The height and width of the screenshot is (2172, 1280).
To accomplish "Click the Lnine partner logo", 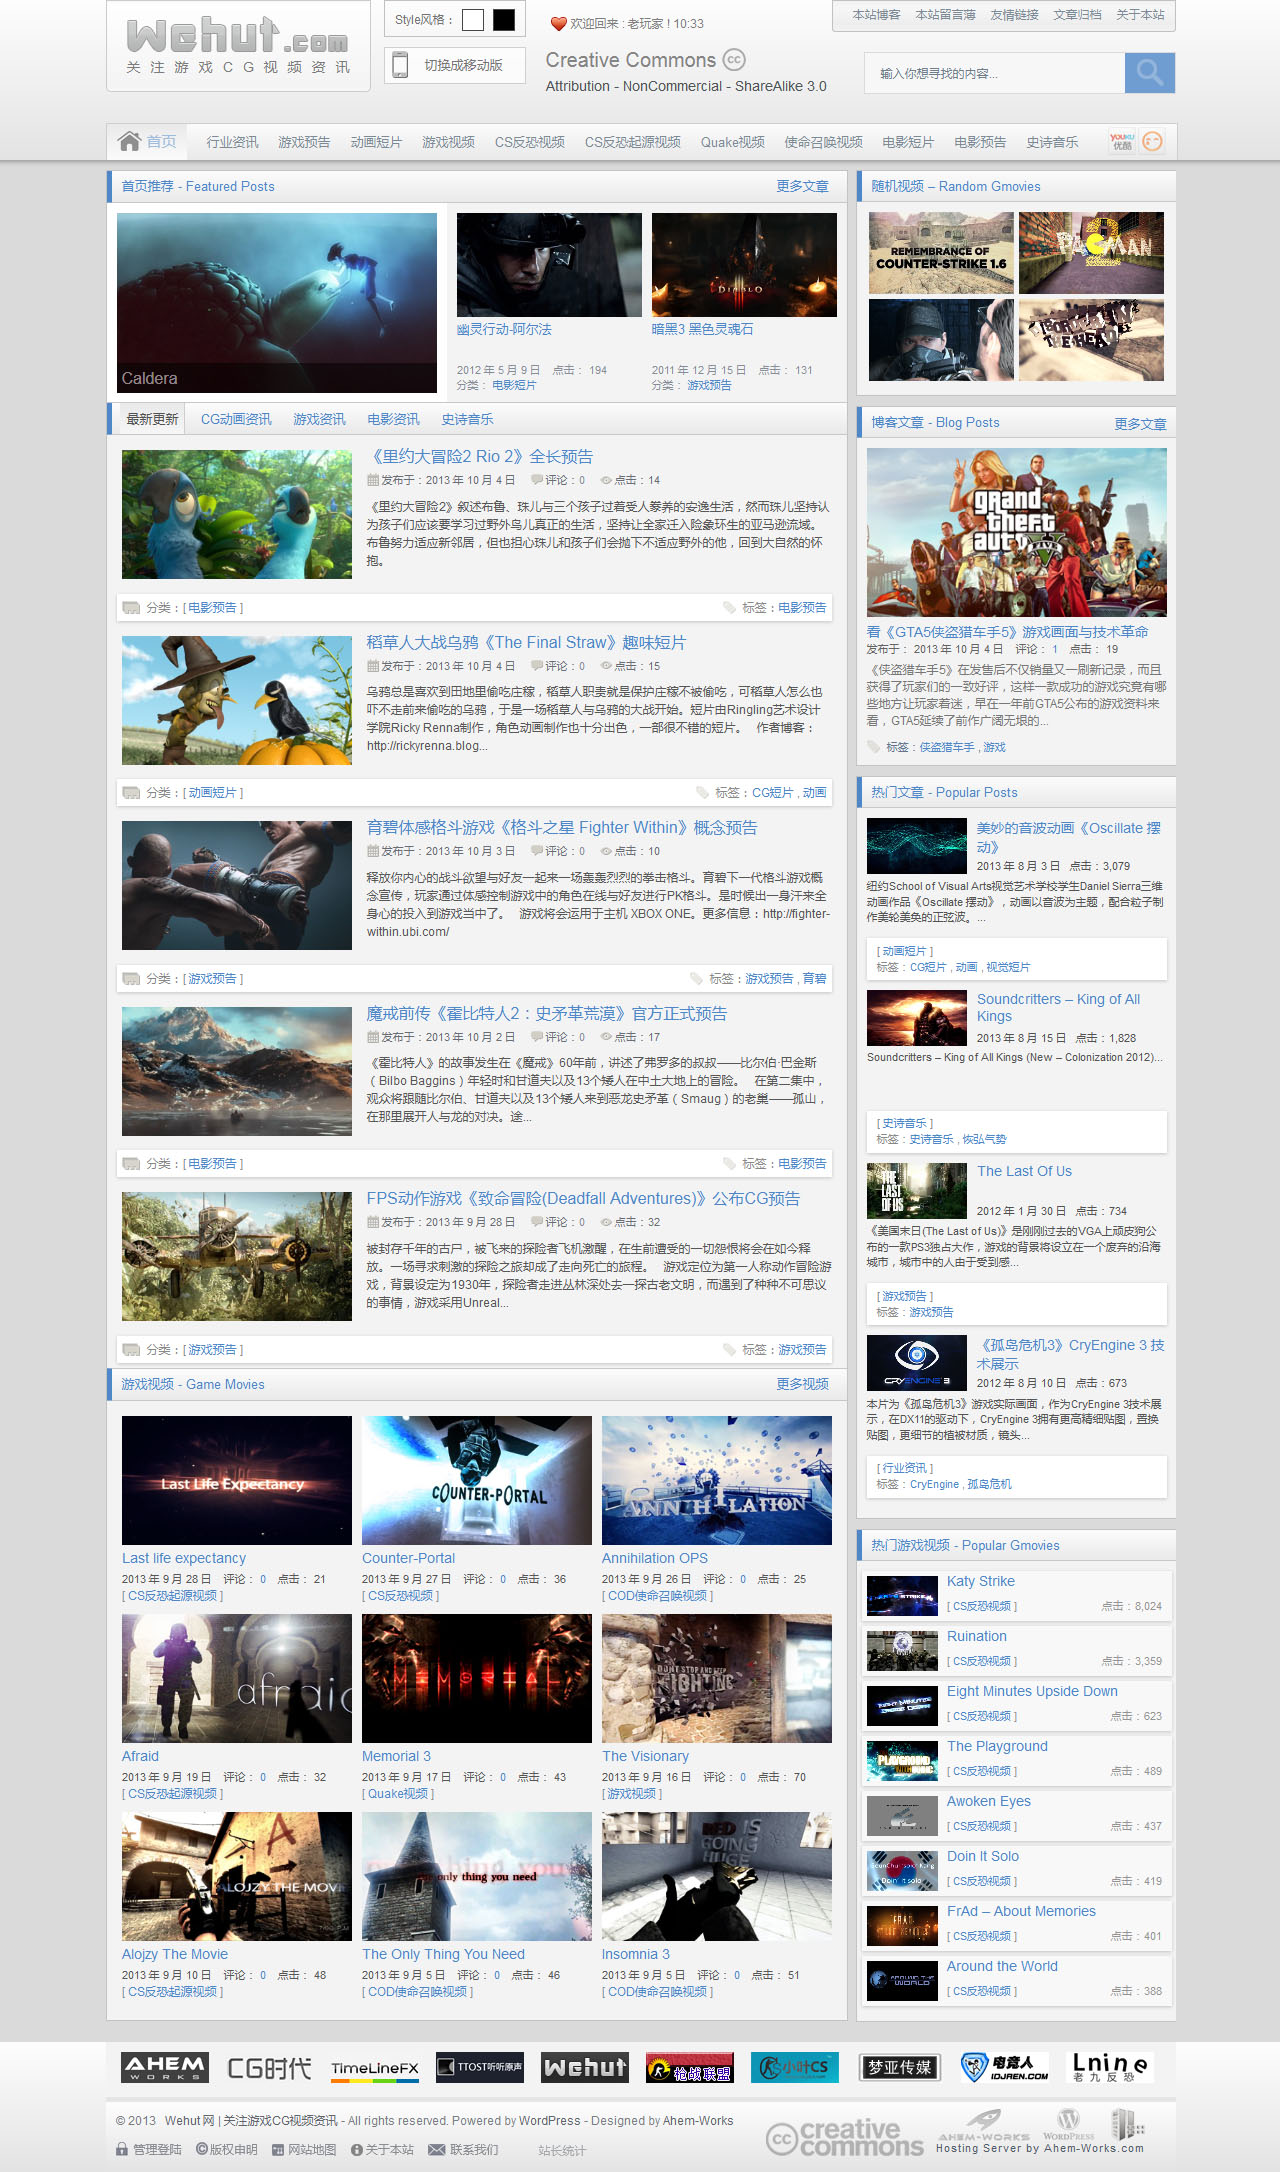I will (1110, 2067).
